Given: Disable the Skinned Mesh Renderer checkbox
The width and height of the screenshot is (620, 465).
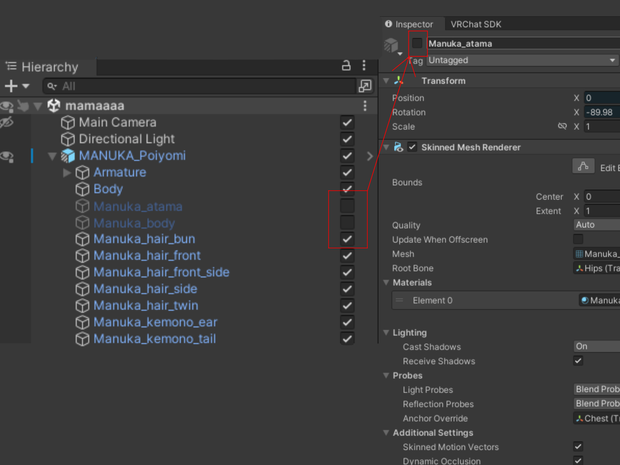Looking at the screenshot, I should [x=412, y=147].
